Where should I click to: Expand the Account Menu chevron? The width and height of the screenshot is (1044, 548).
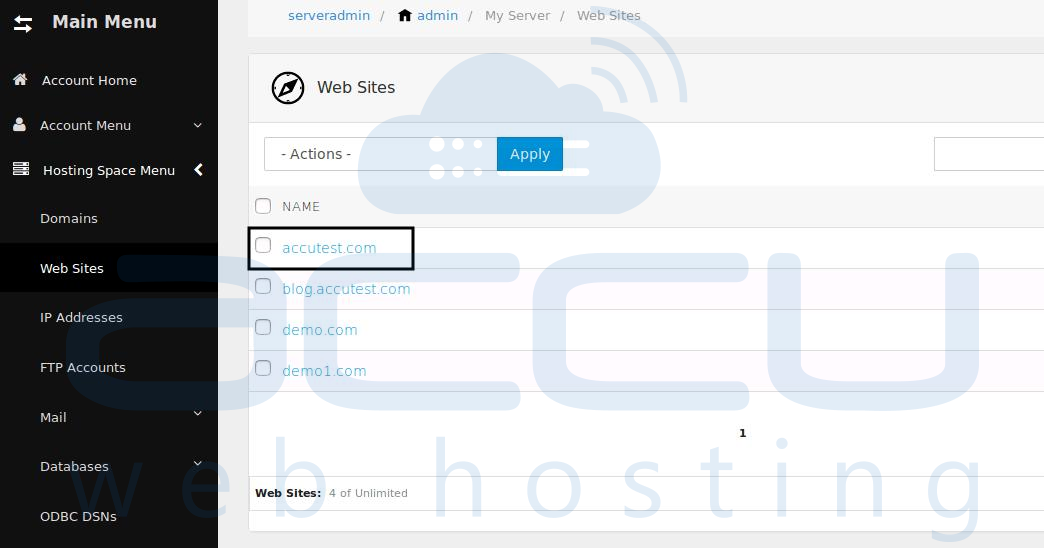(198, 125)
